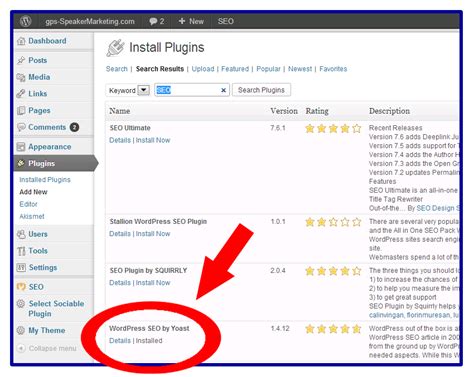The image size is (474, 377).
Task: Click the SEO Design author link
Action: (x=438, y=208)
